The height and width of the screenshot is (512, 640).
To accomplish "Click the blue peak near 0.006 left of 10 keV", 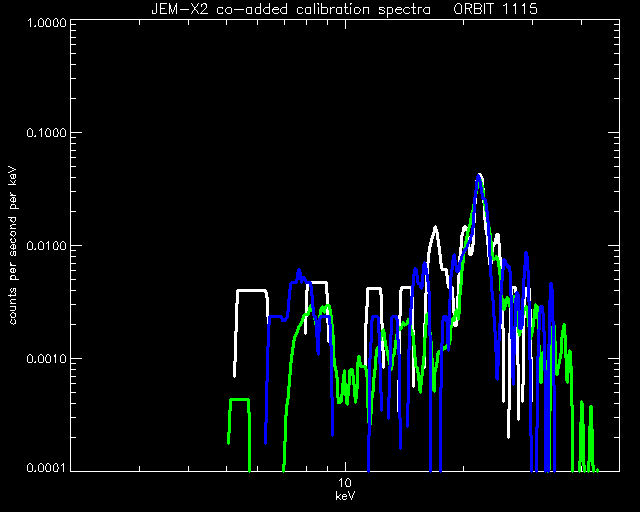I will pyautogui.click(x=299, y=272).
